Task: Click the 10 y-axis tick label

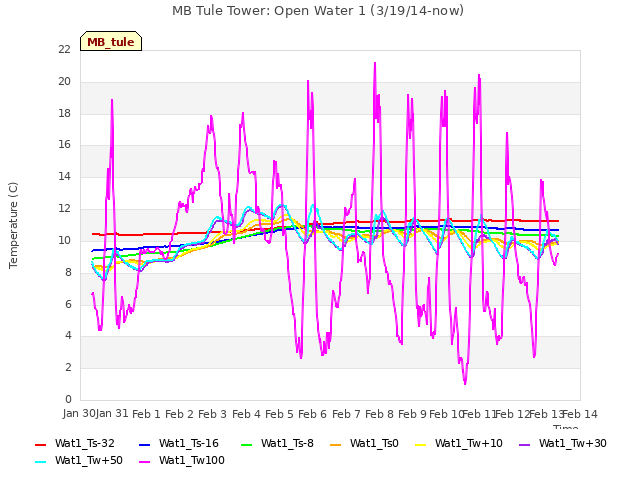Action: pyautogui.click(x=64, y=240)
